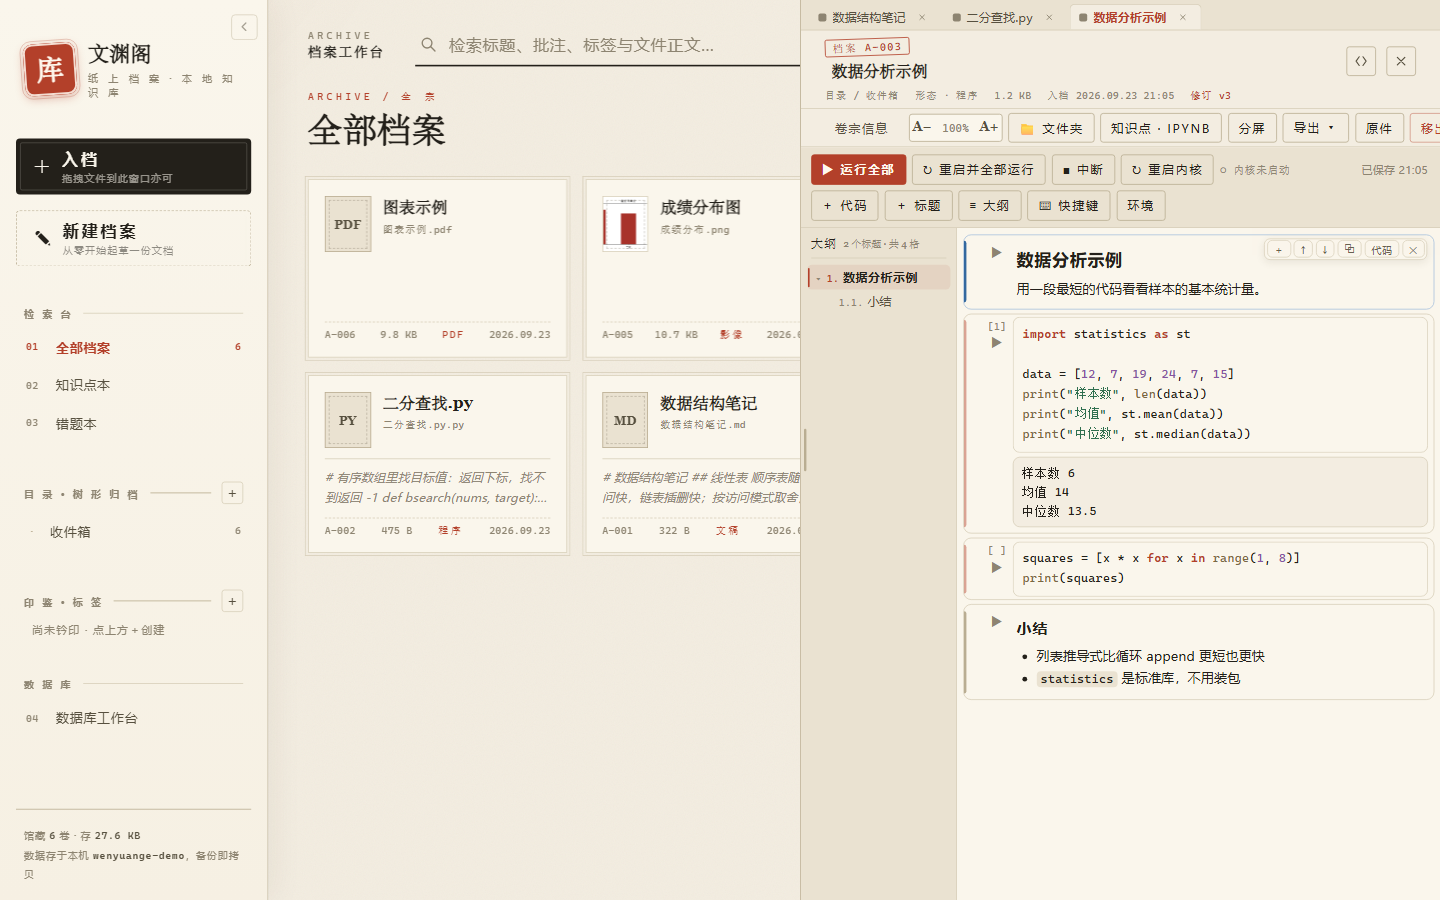Screen dimensions: 1440x900
Task: Open the 快捷键 shortcuts button
Action: (1068, 205)
